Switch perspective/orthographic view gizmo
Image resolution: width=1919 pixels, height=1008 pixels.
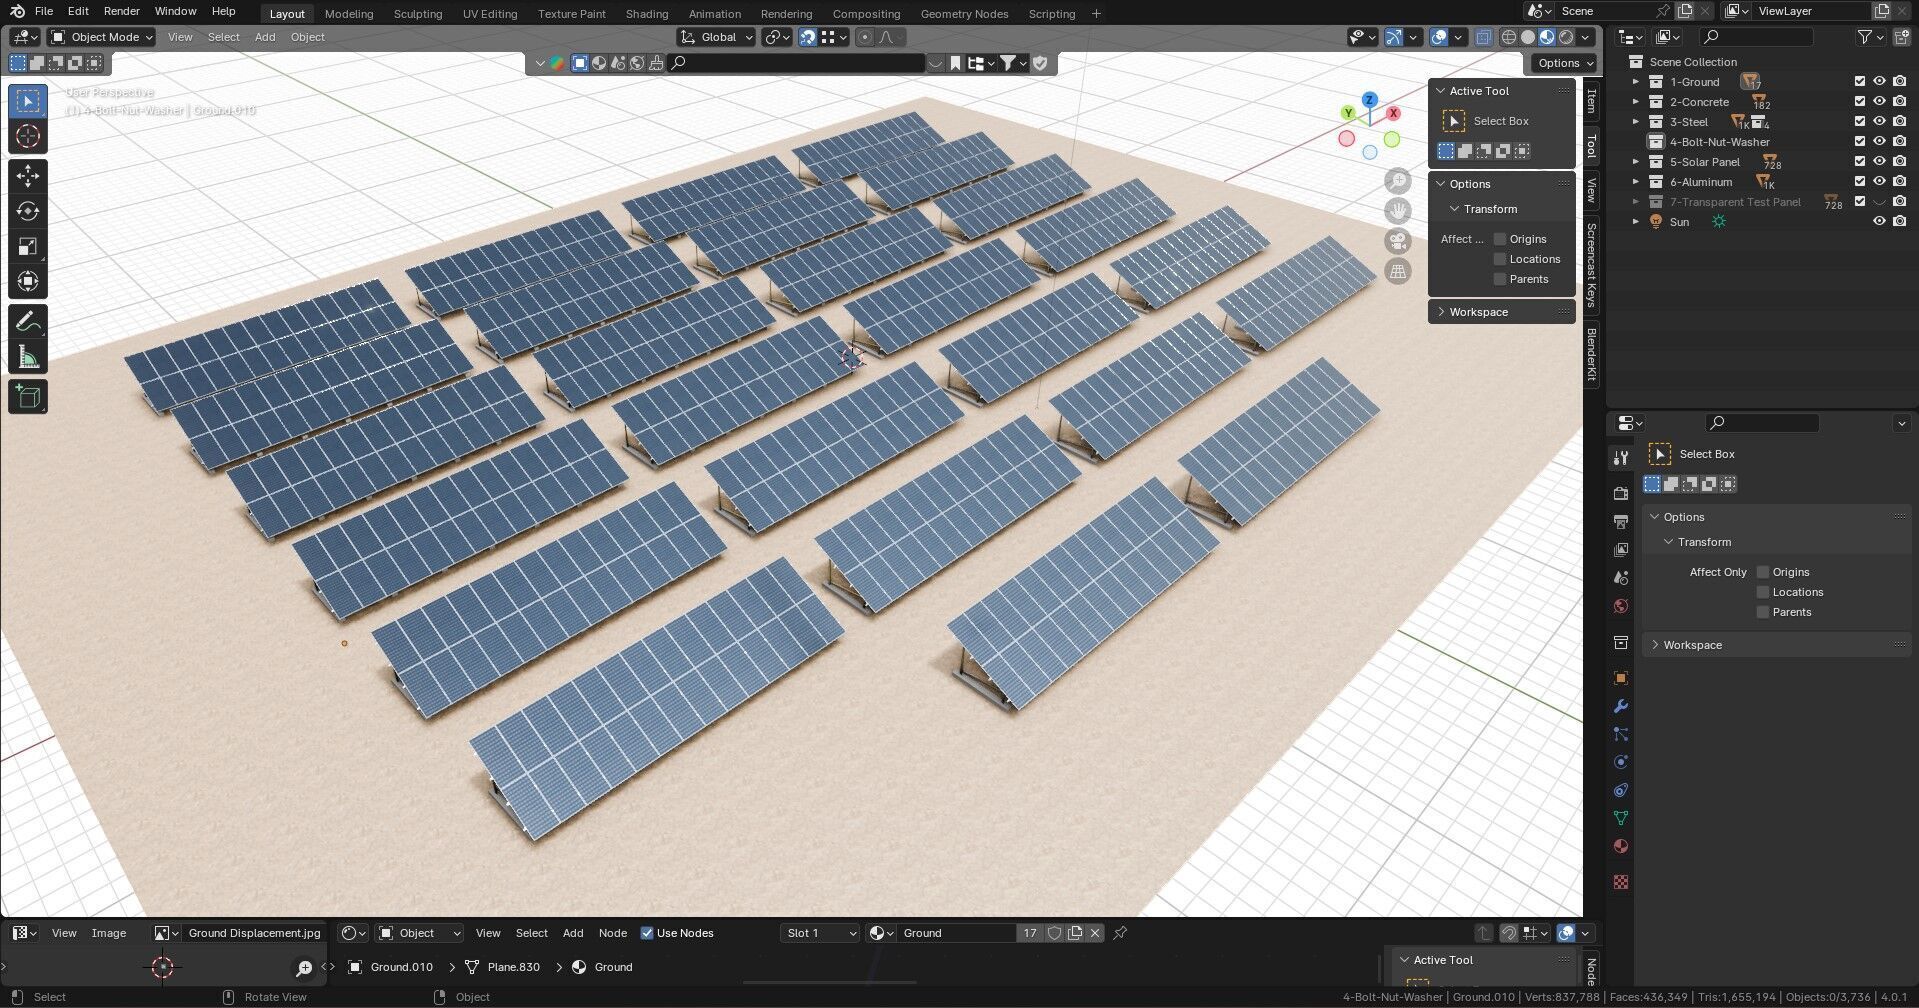tap(1397, 271)
